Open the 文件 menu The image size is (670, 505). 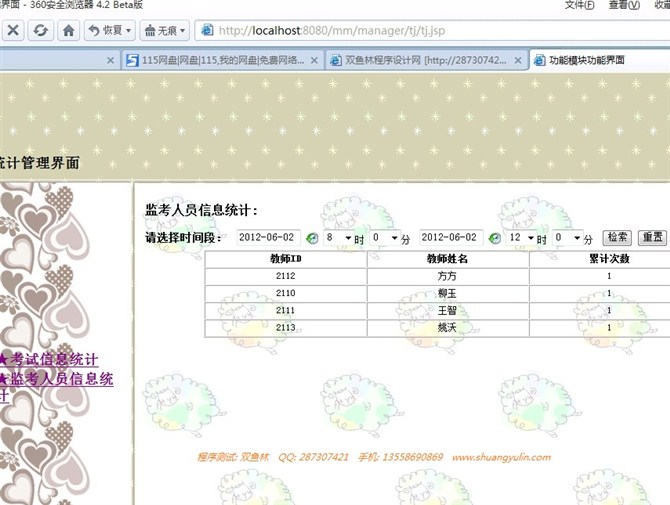[x=578, y=5]
